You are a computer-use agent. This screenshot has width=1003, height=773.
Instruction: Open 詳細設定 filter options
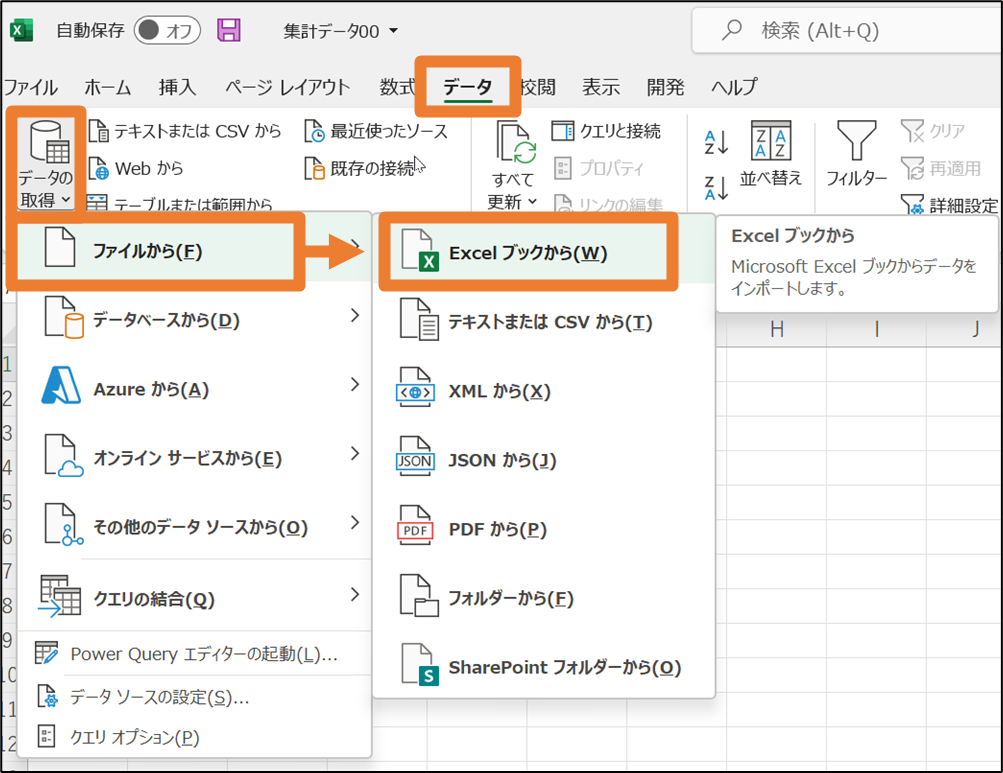pyautogui.click(x=949, y=205)
